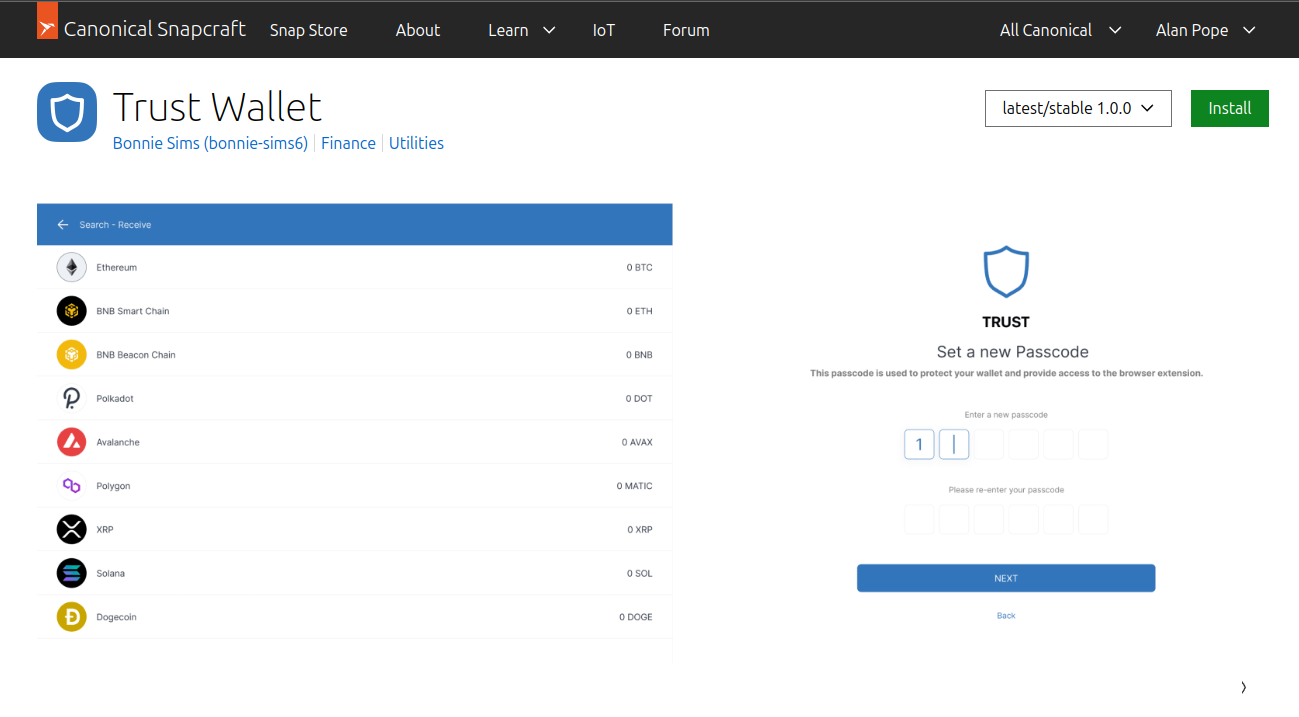This screenshot has width=1299, height=717.
Task: Open the Alan Pope account menu
Action: tap(1205, 30)
